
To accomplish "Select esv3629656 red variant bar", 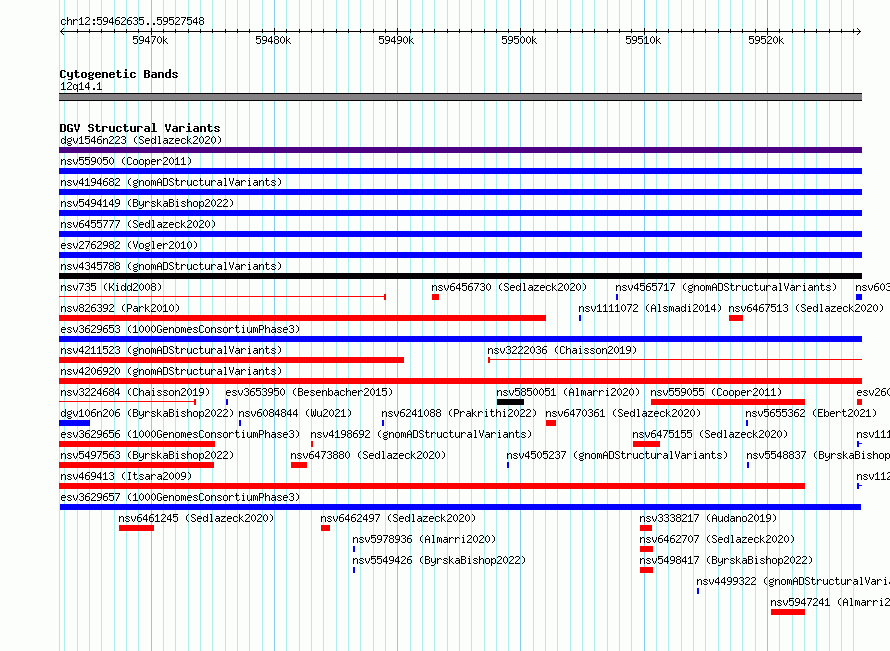I will click(137, 444).
